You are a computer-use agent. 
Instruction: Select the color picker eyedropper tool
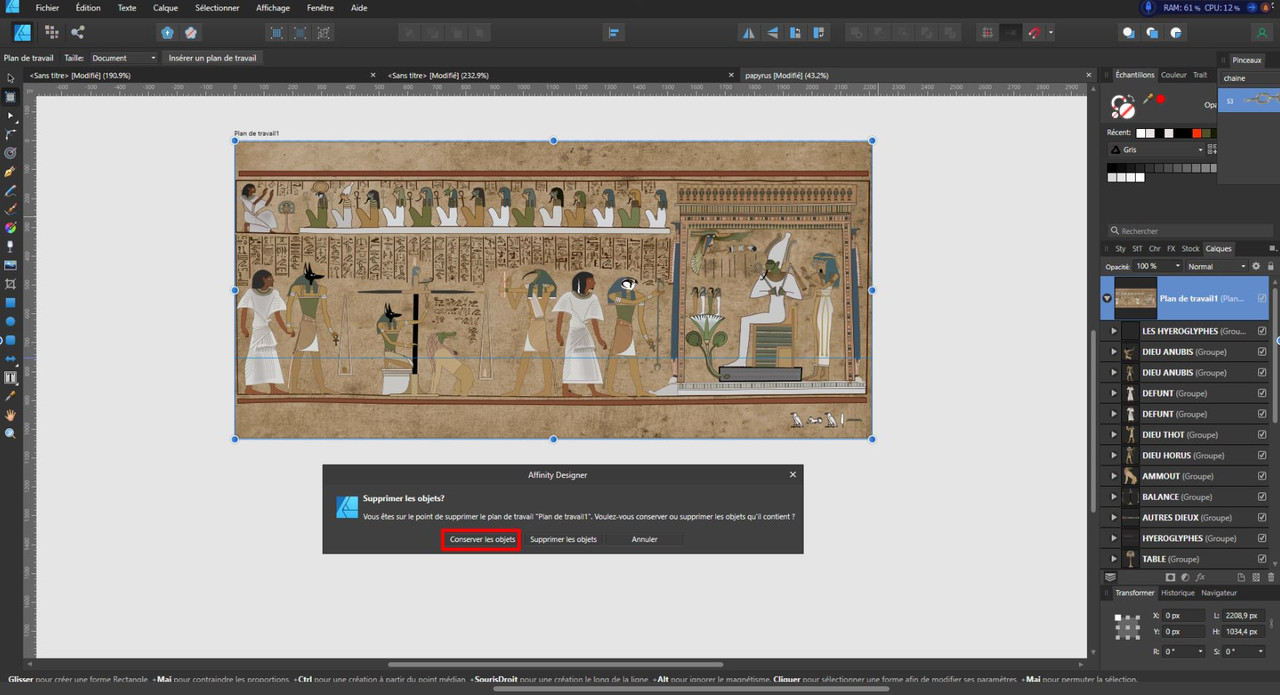11,396
